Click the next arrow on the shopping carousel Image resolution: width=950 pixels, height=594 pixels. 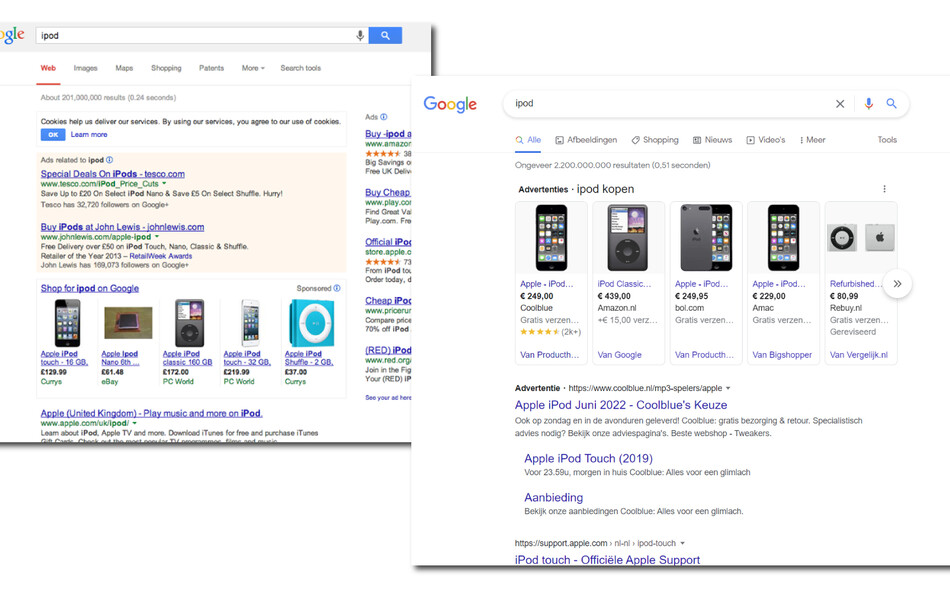897,284
